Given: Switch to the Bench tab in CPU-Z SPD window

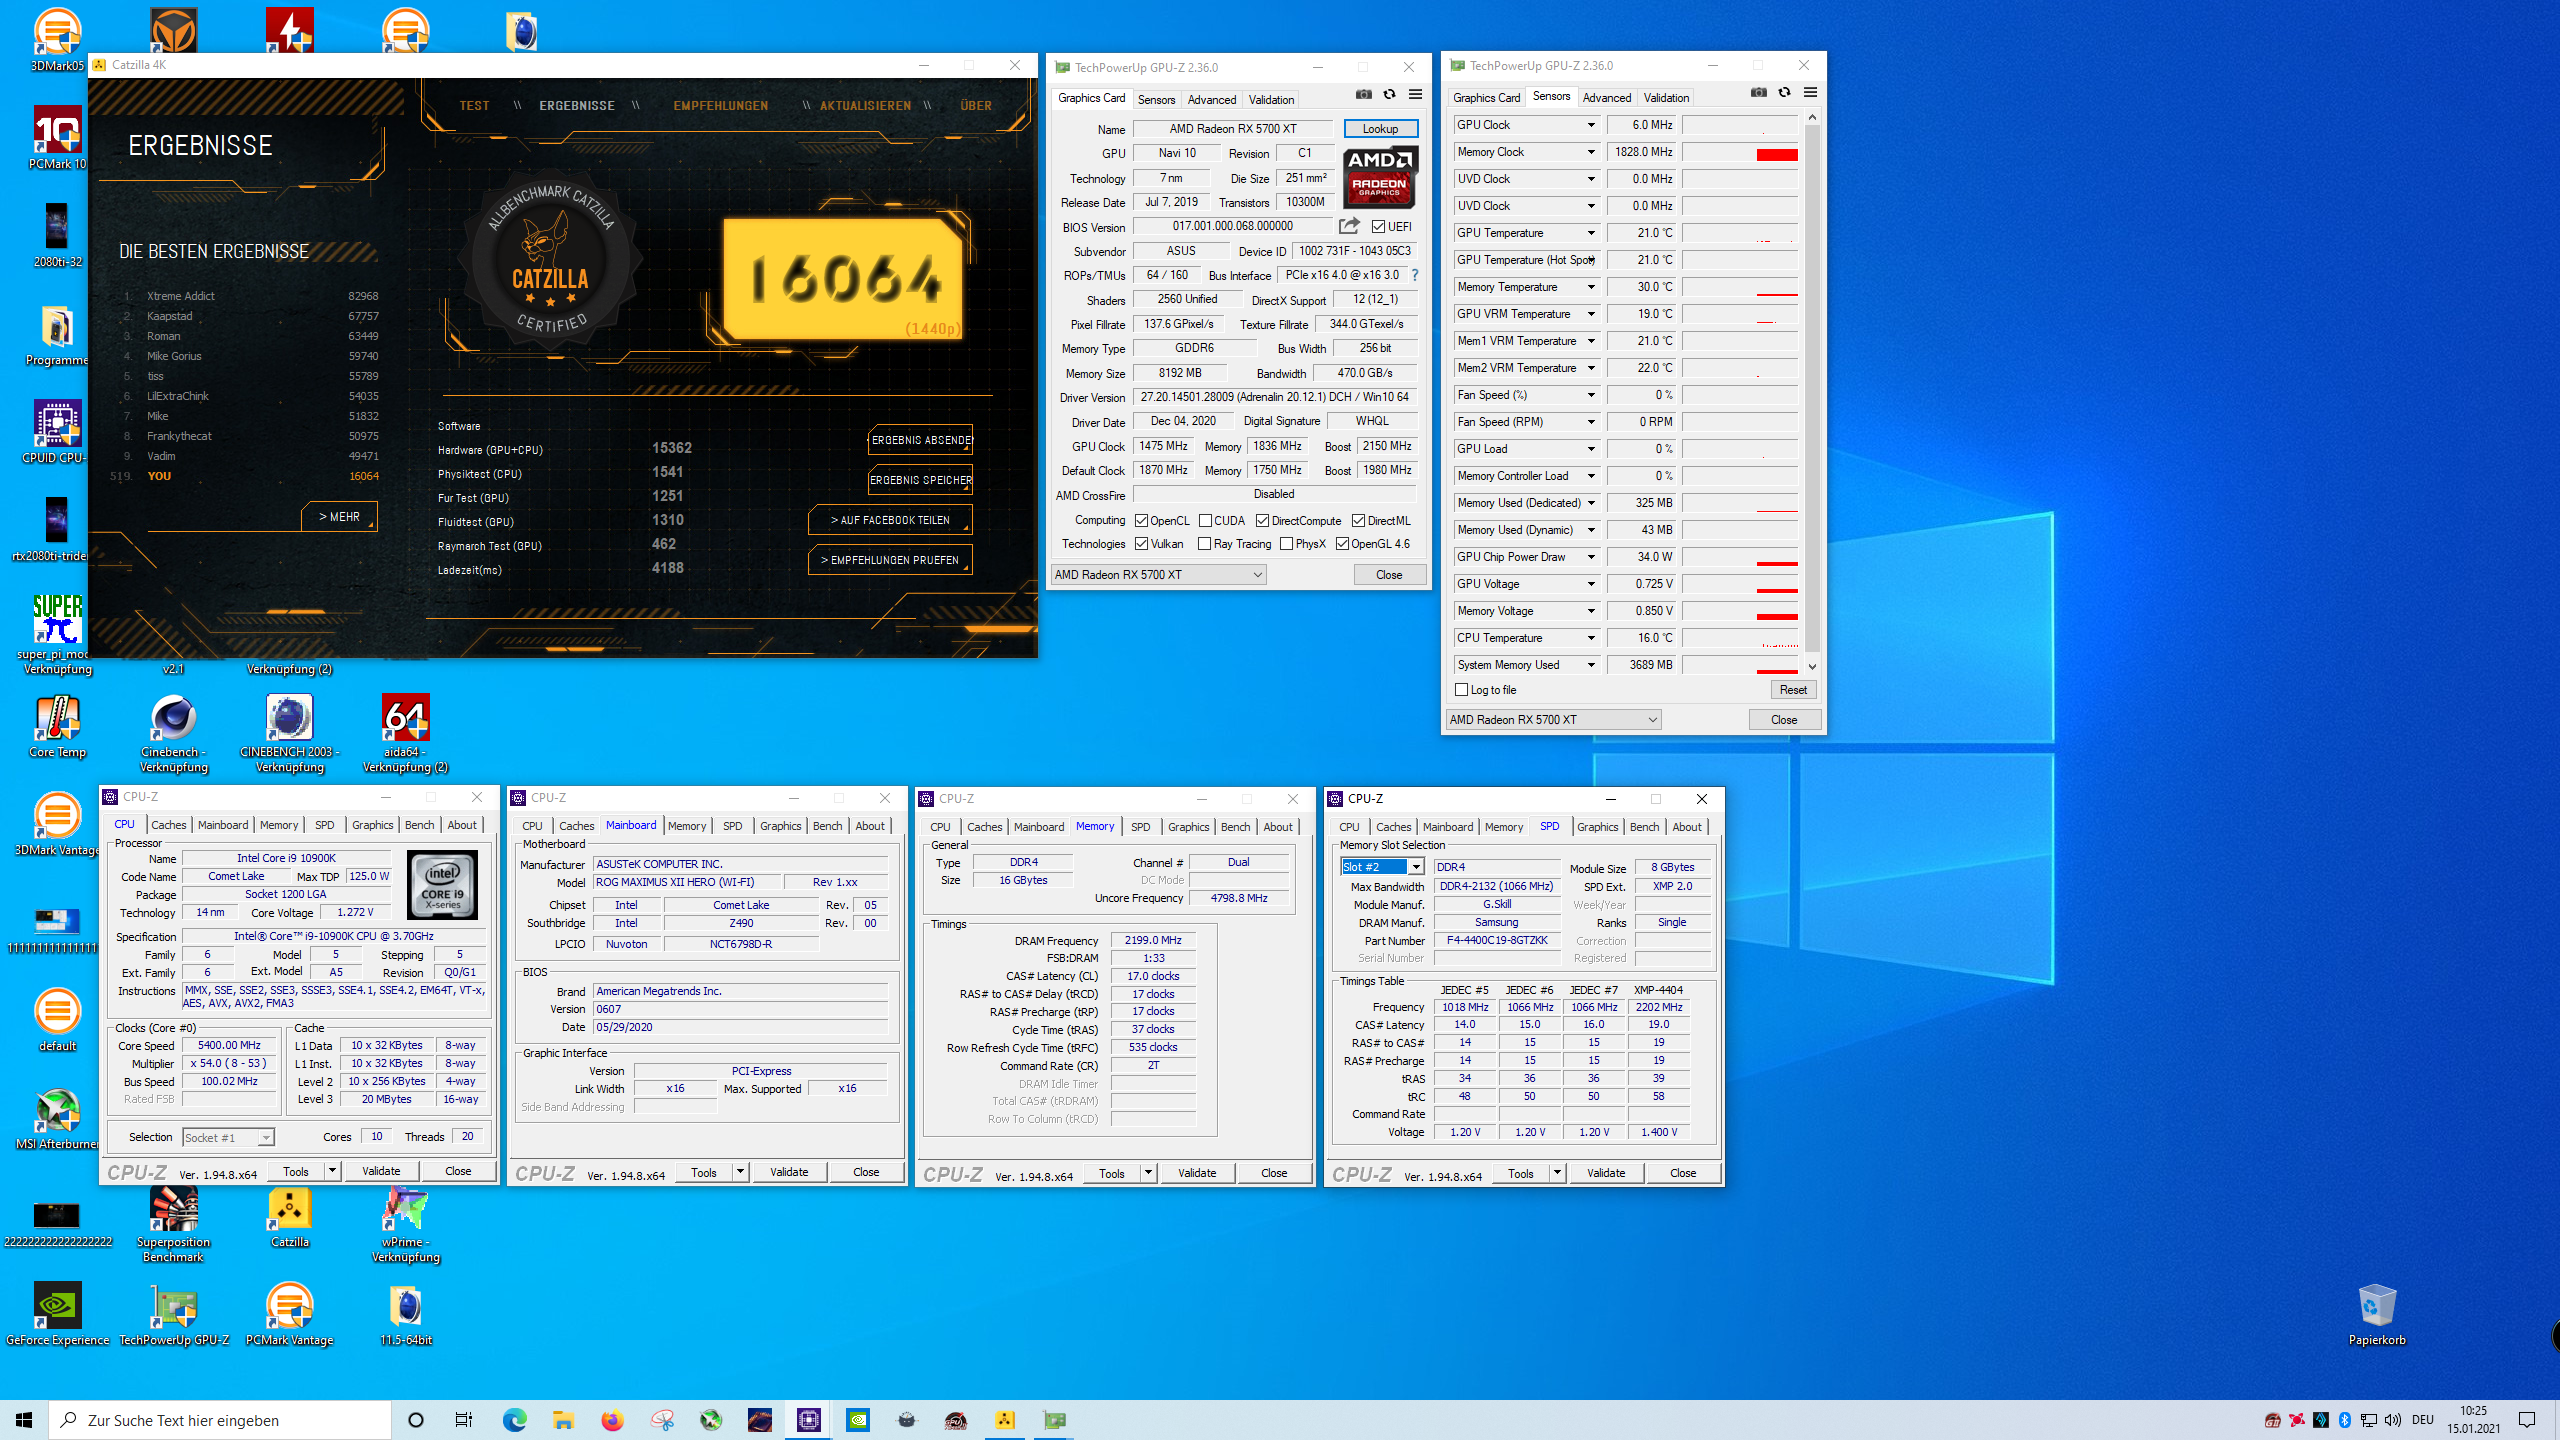Looking at the screenshot, I should [x=1644, y=827].
